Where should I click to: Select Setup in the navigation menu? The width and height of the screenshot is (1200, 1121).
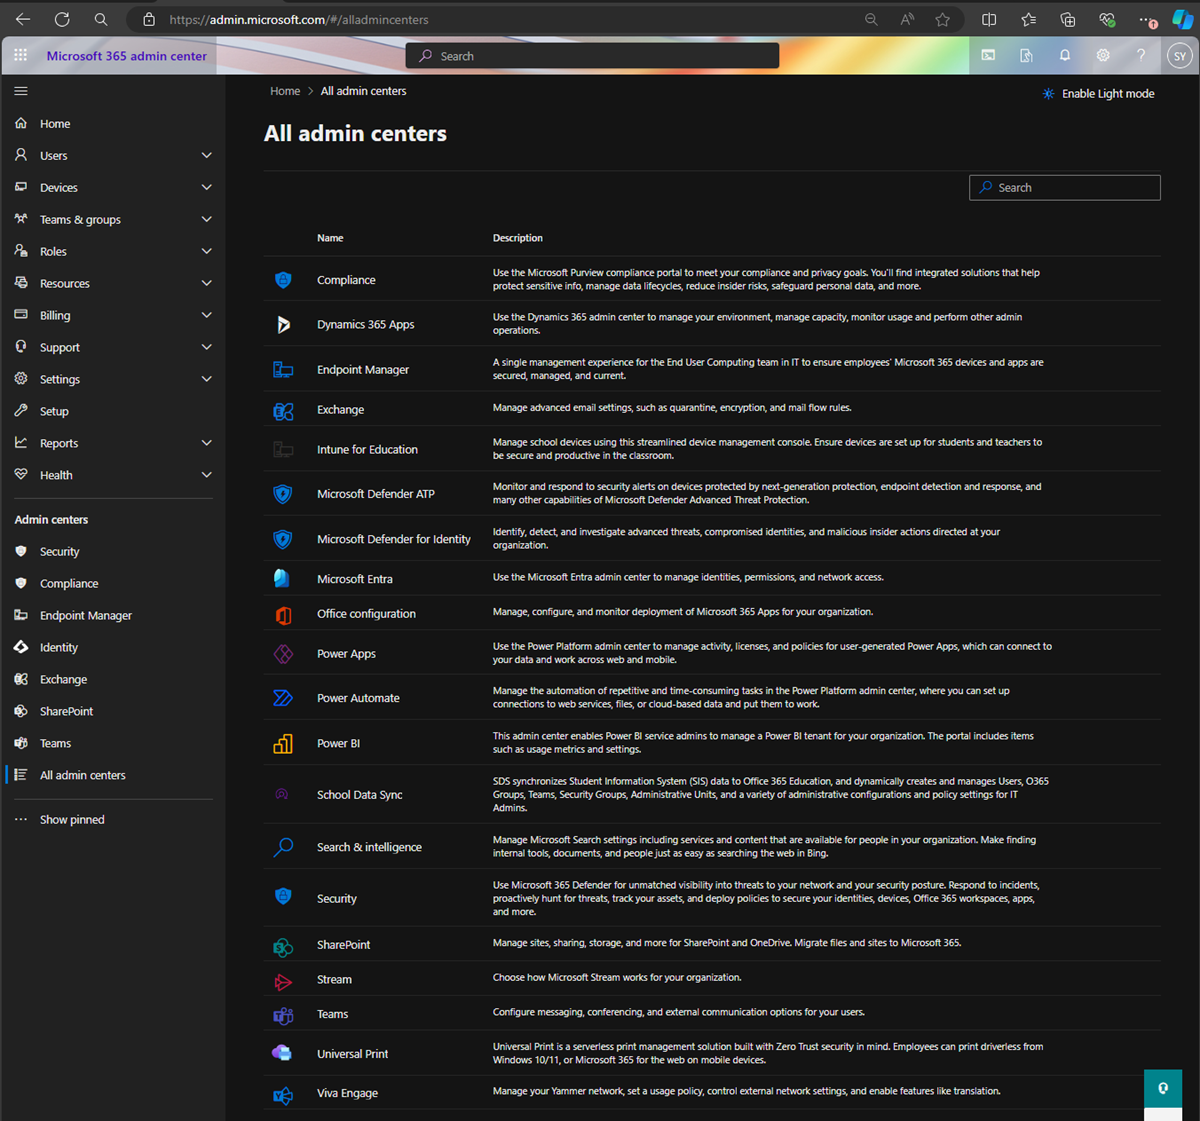(53, 411)
